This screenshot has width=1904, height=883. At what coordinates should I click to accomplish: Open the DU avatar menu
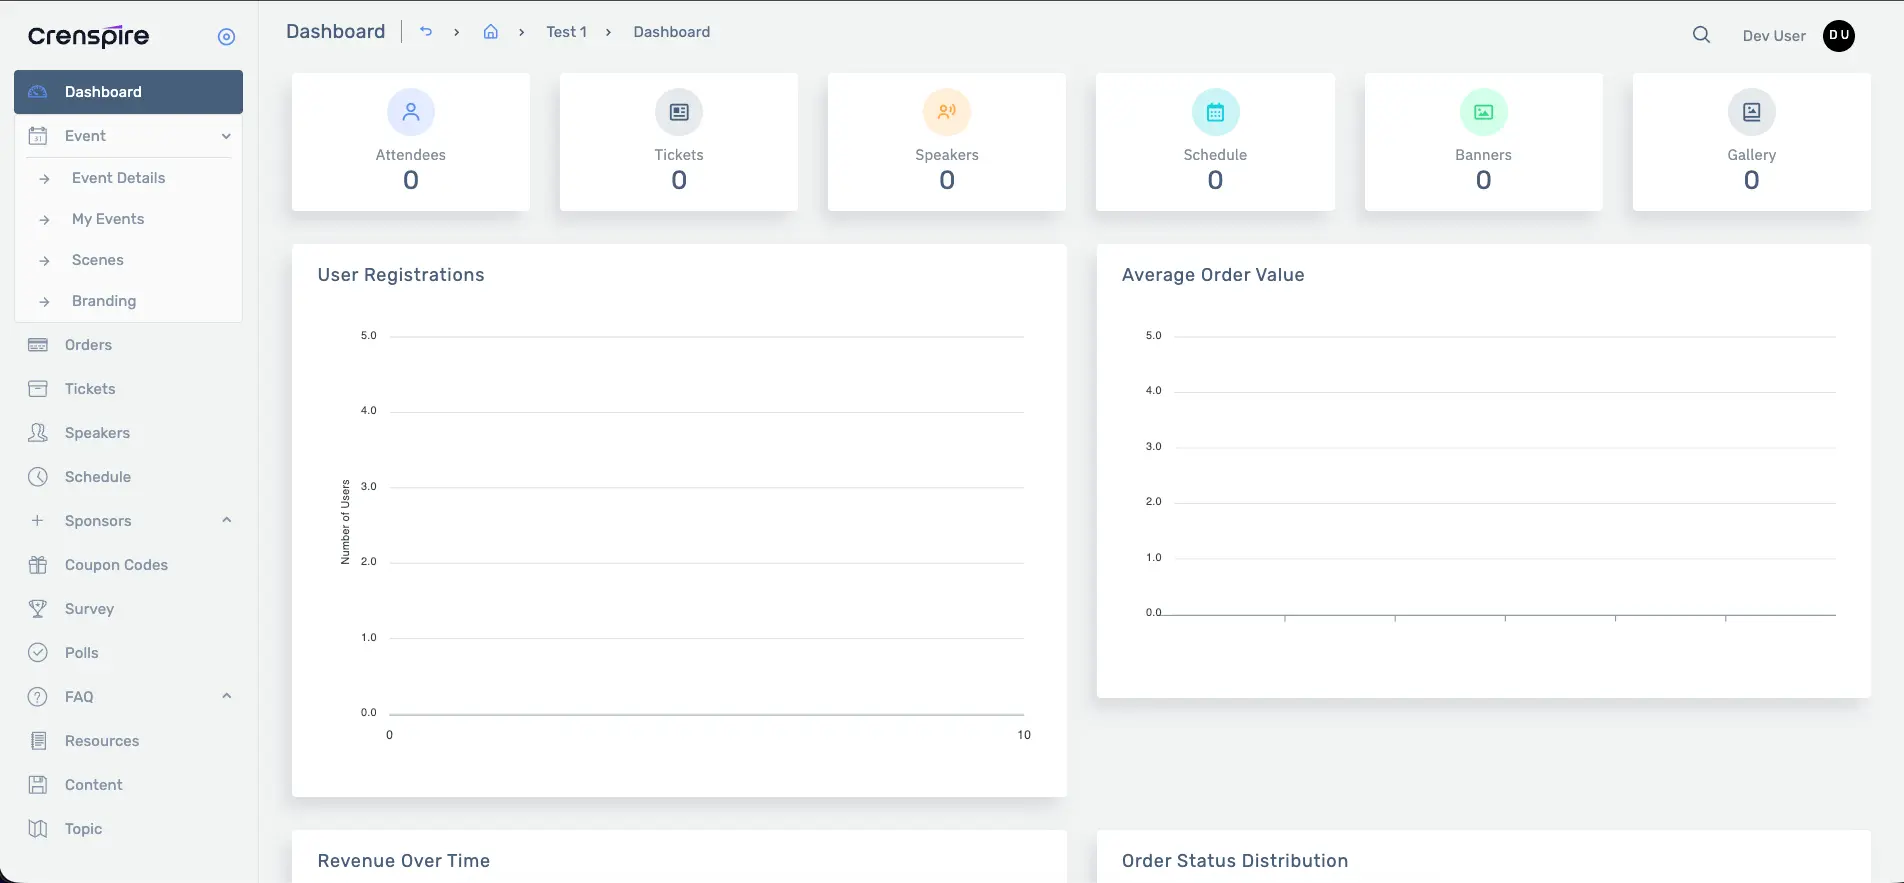pos(1839,35)
